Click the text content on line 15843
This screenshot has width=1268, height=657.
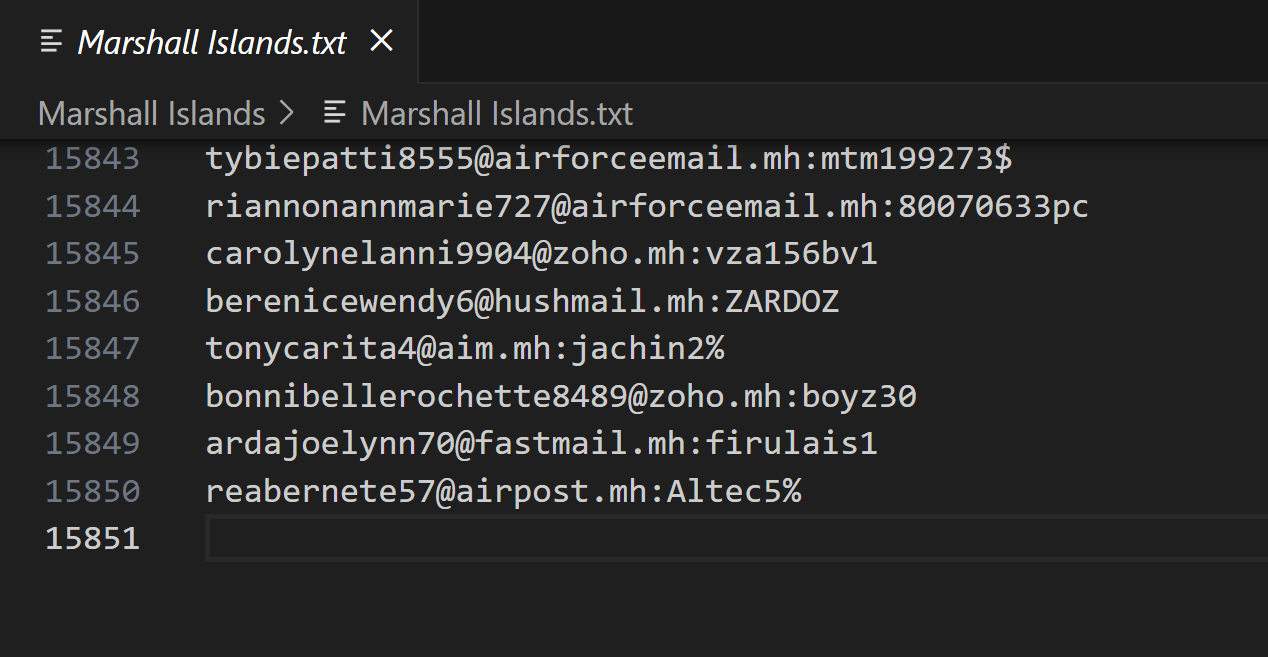pyautogui.click(x=609, y=159)
